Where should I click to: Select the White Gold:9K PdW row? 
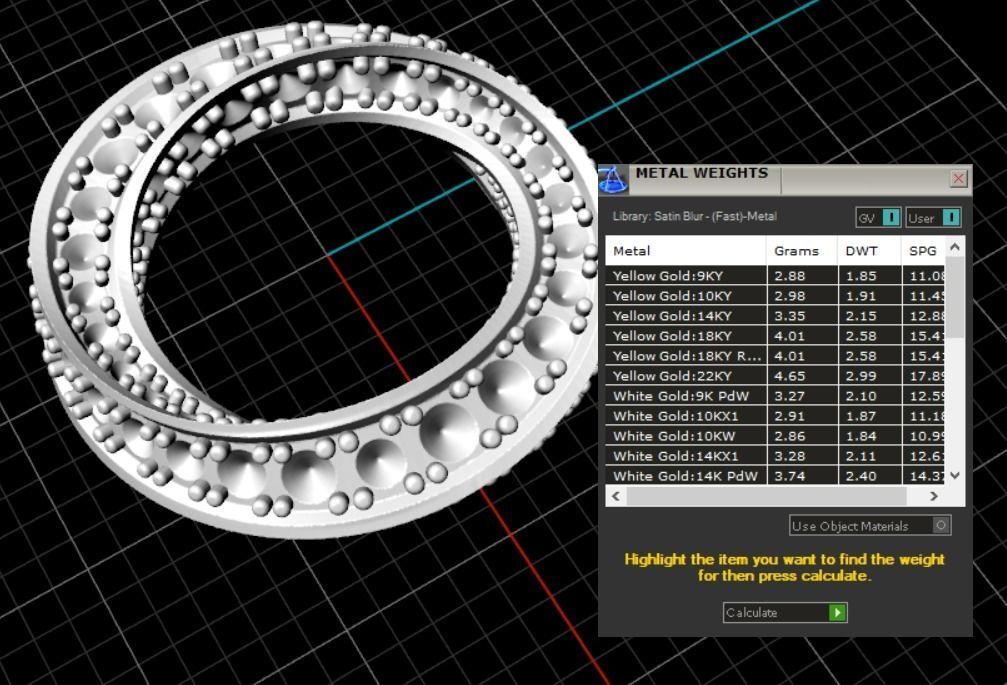[775, 395]
